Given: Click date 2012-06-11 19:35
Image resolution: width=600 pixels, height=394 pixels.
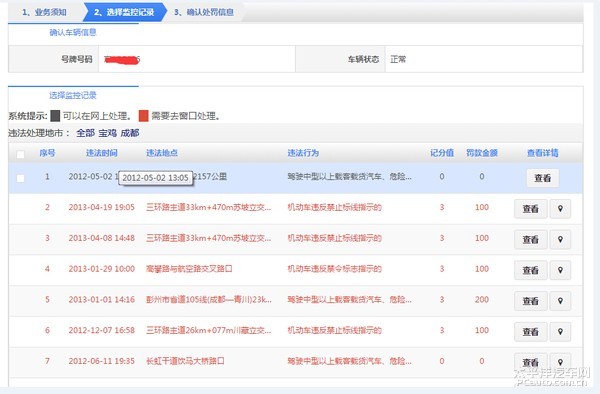Looking at the screenshot, I should pyautogui.click(x=102, y=361).
